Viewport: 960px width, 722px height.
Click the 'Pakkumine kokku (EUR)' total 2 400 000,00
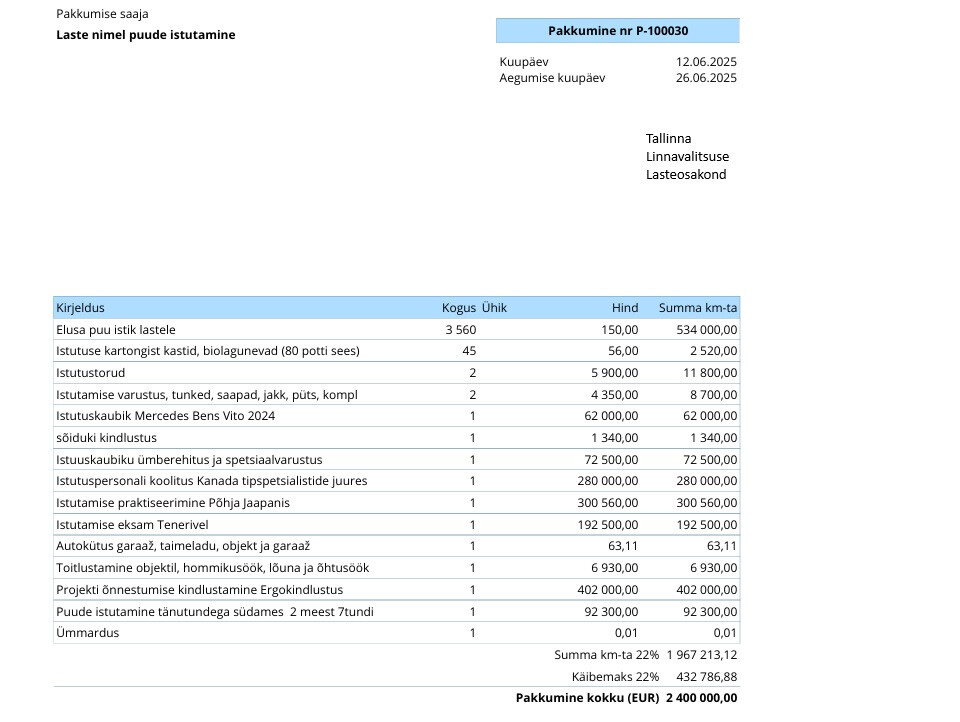(x=701, y=698)
